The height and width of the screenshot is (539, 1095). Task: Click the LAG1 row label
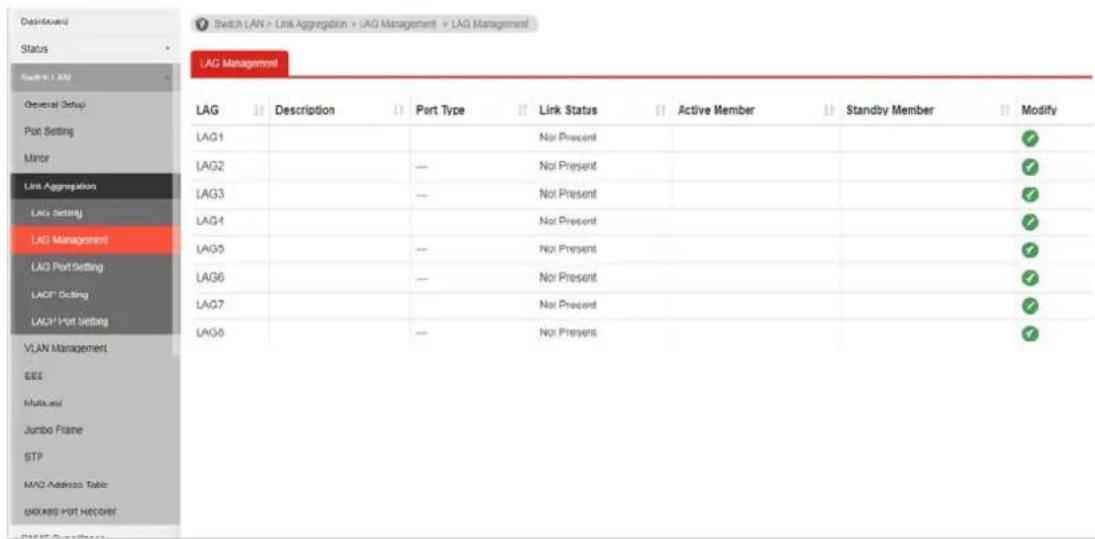(x=210, y=138)
